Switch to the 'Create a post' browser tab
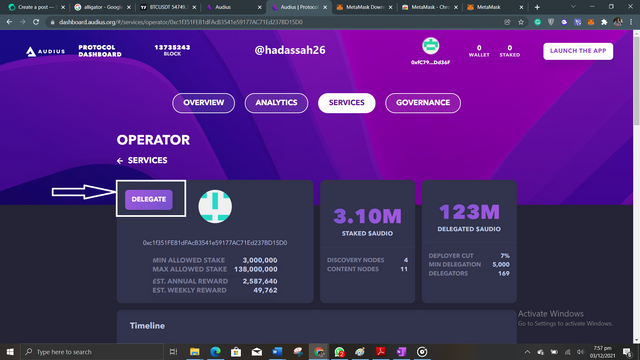This screenshot has height=360, width=640. (x=36, y=7)
